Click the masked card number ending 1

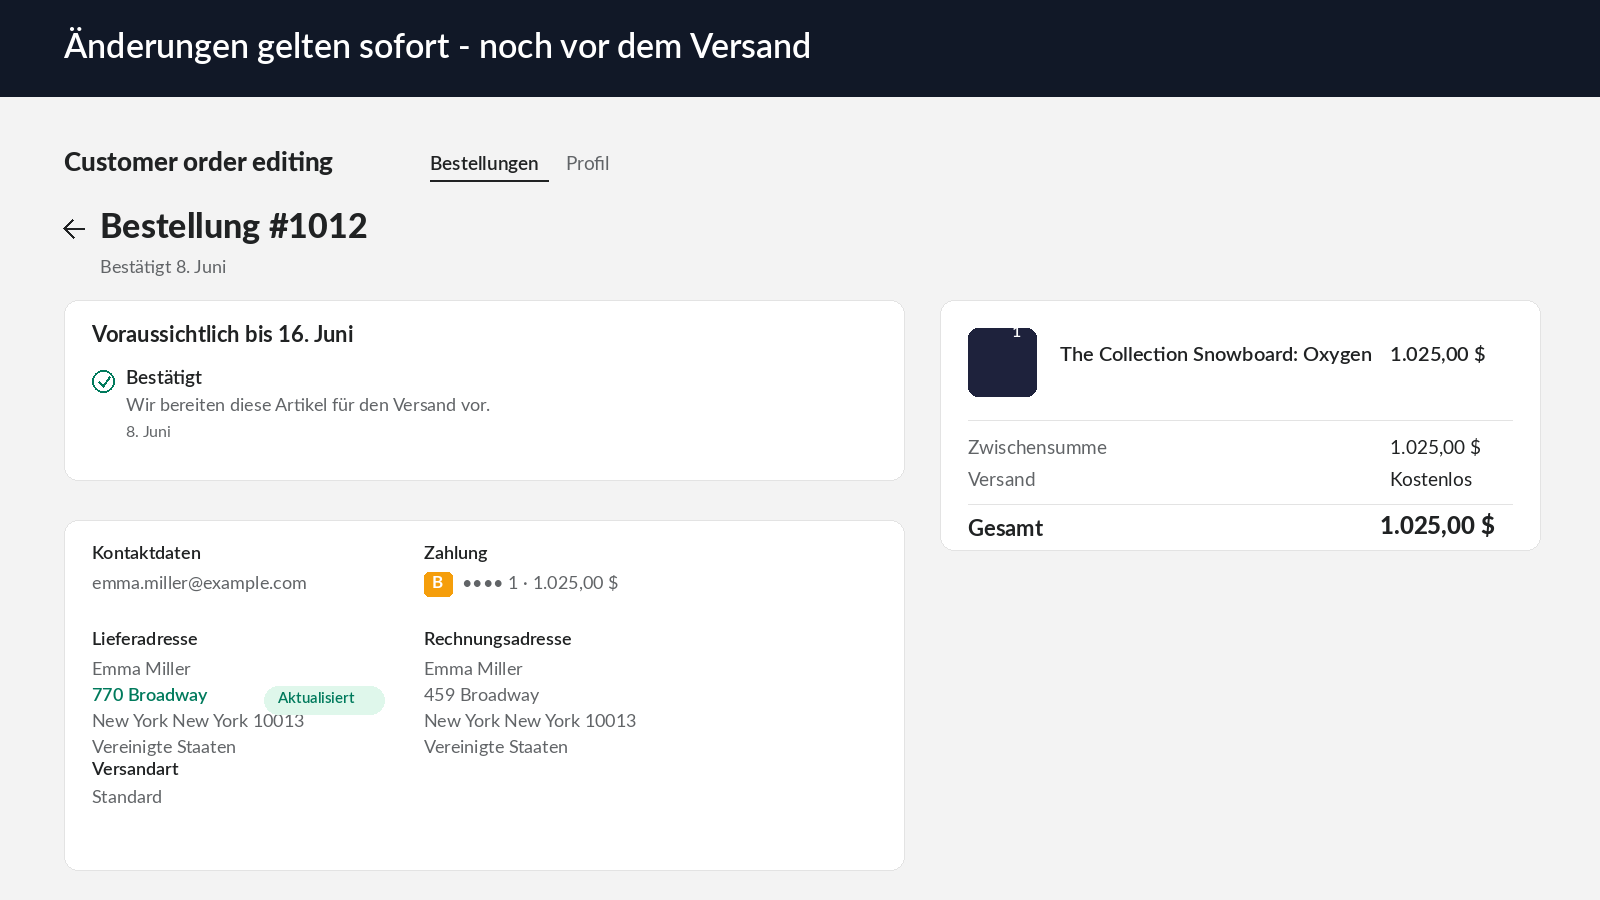[x=490, y=583]
